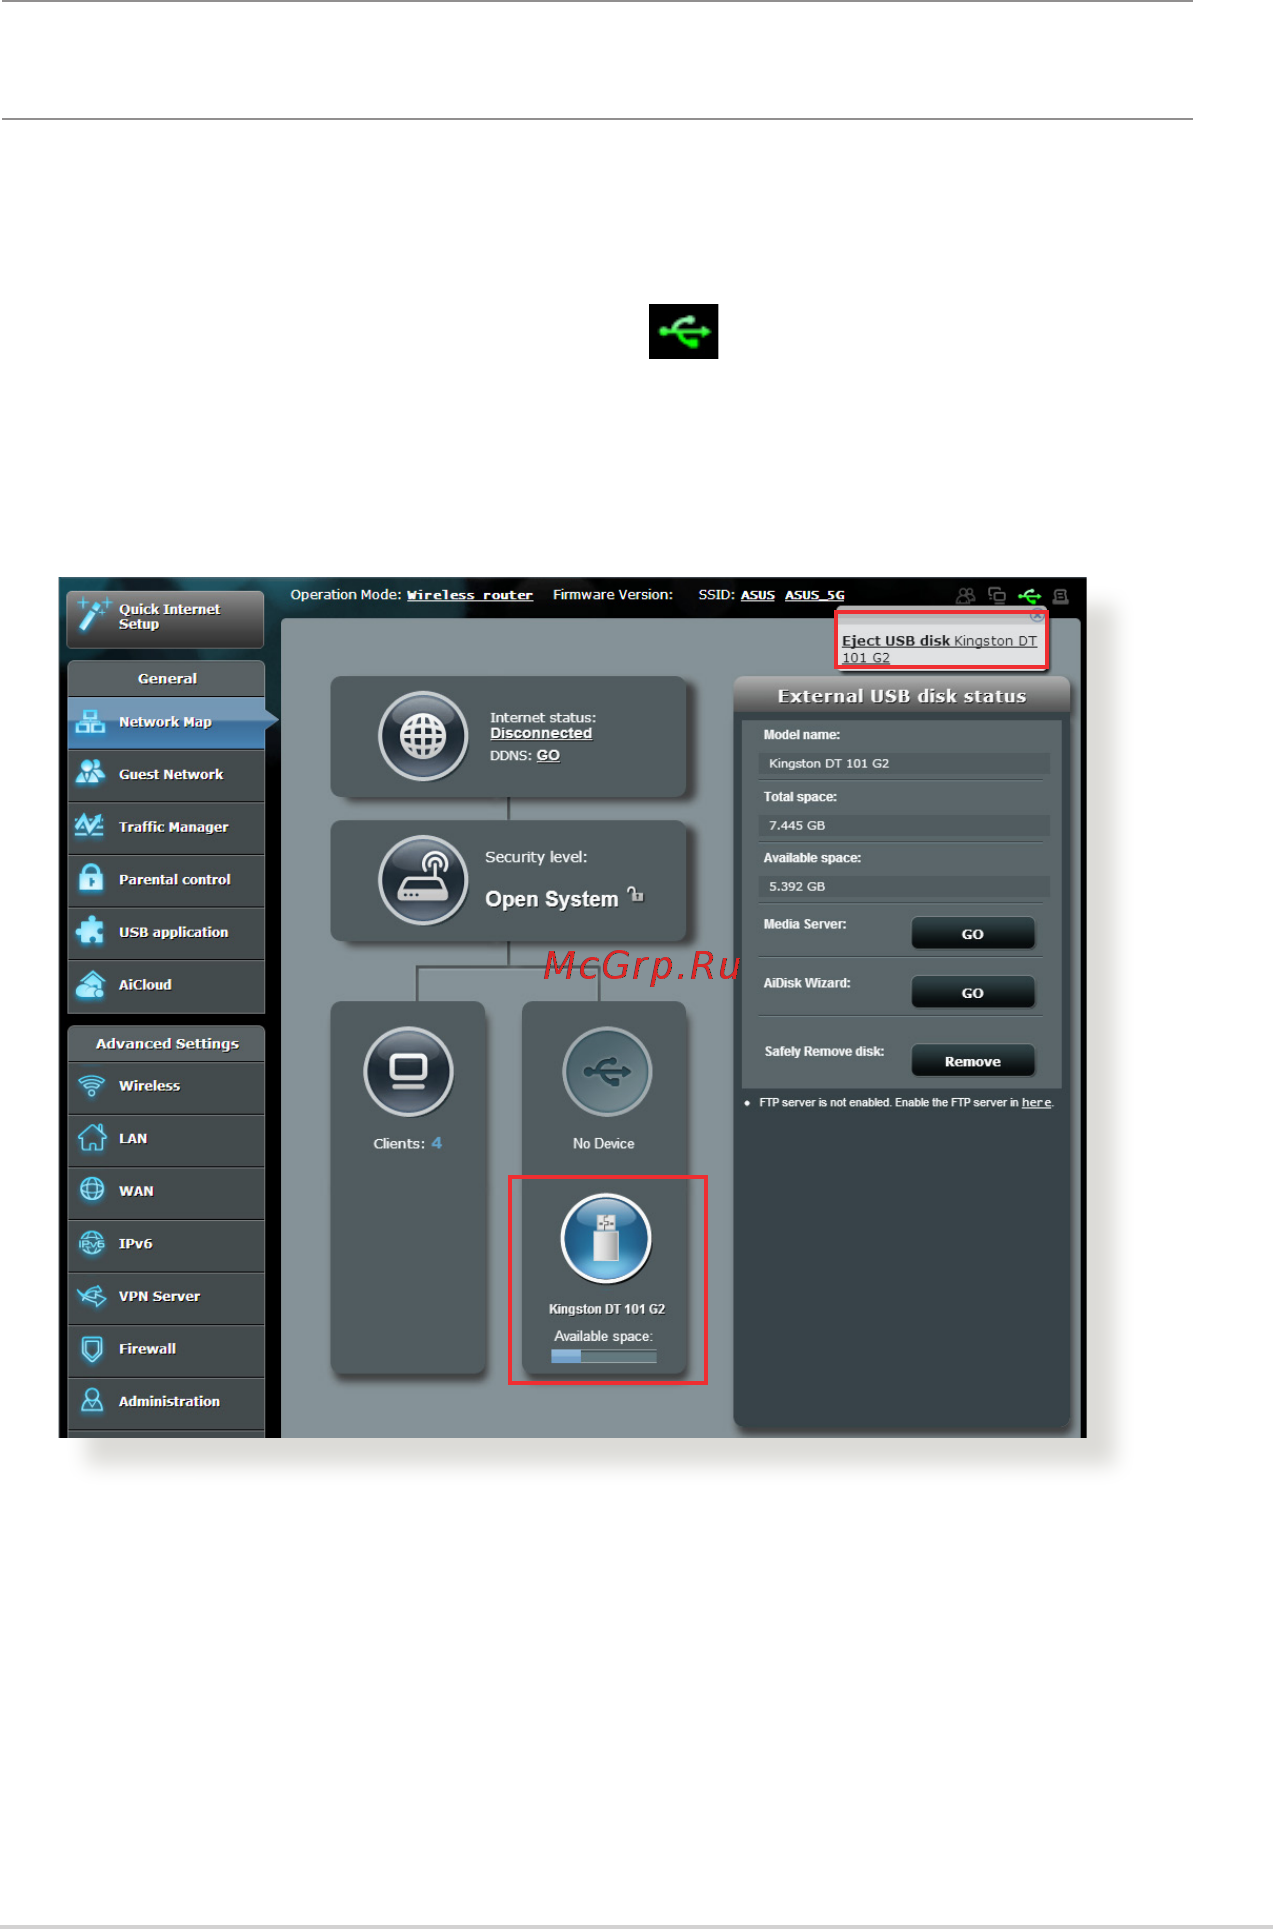This screenshot has height=1929, width=1273.
Task: Click the VPN Server icon
Action: coord(92,1296)
